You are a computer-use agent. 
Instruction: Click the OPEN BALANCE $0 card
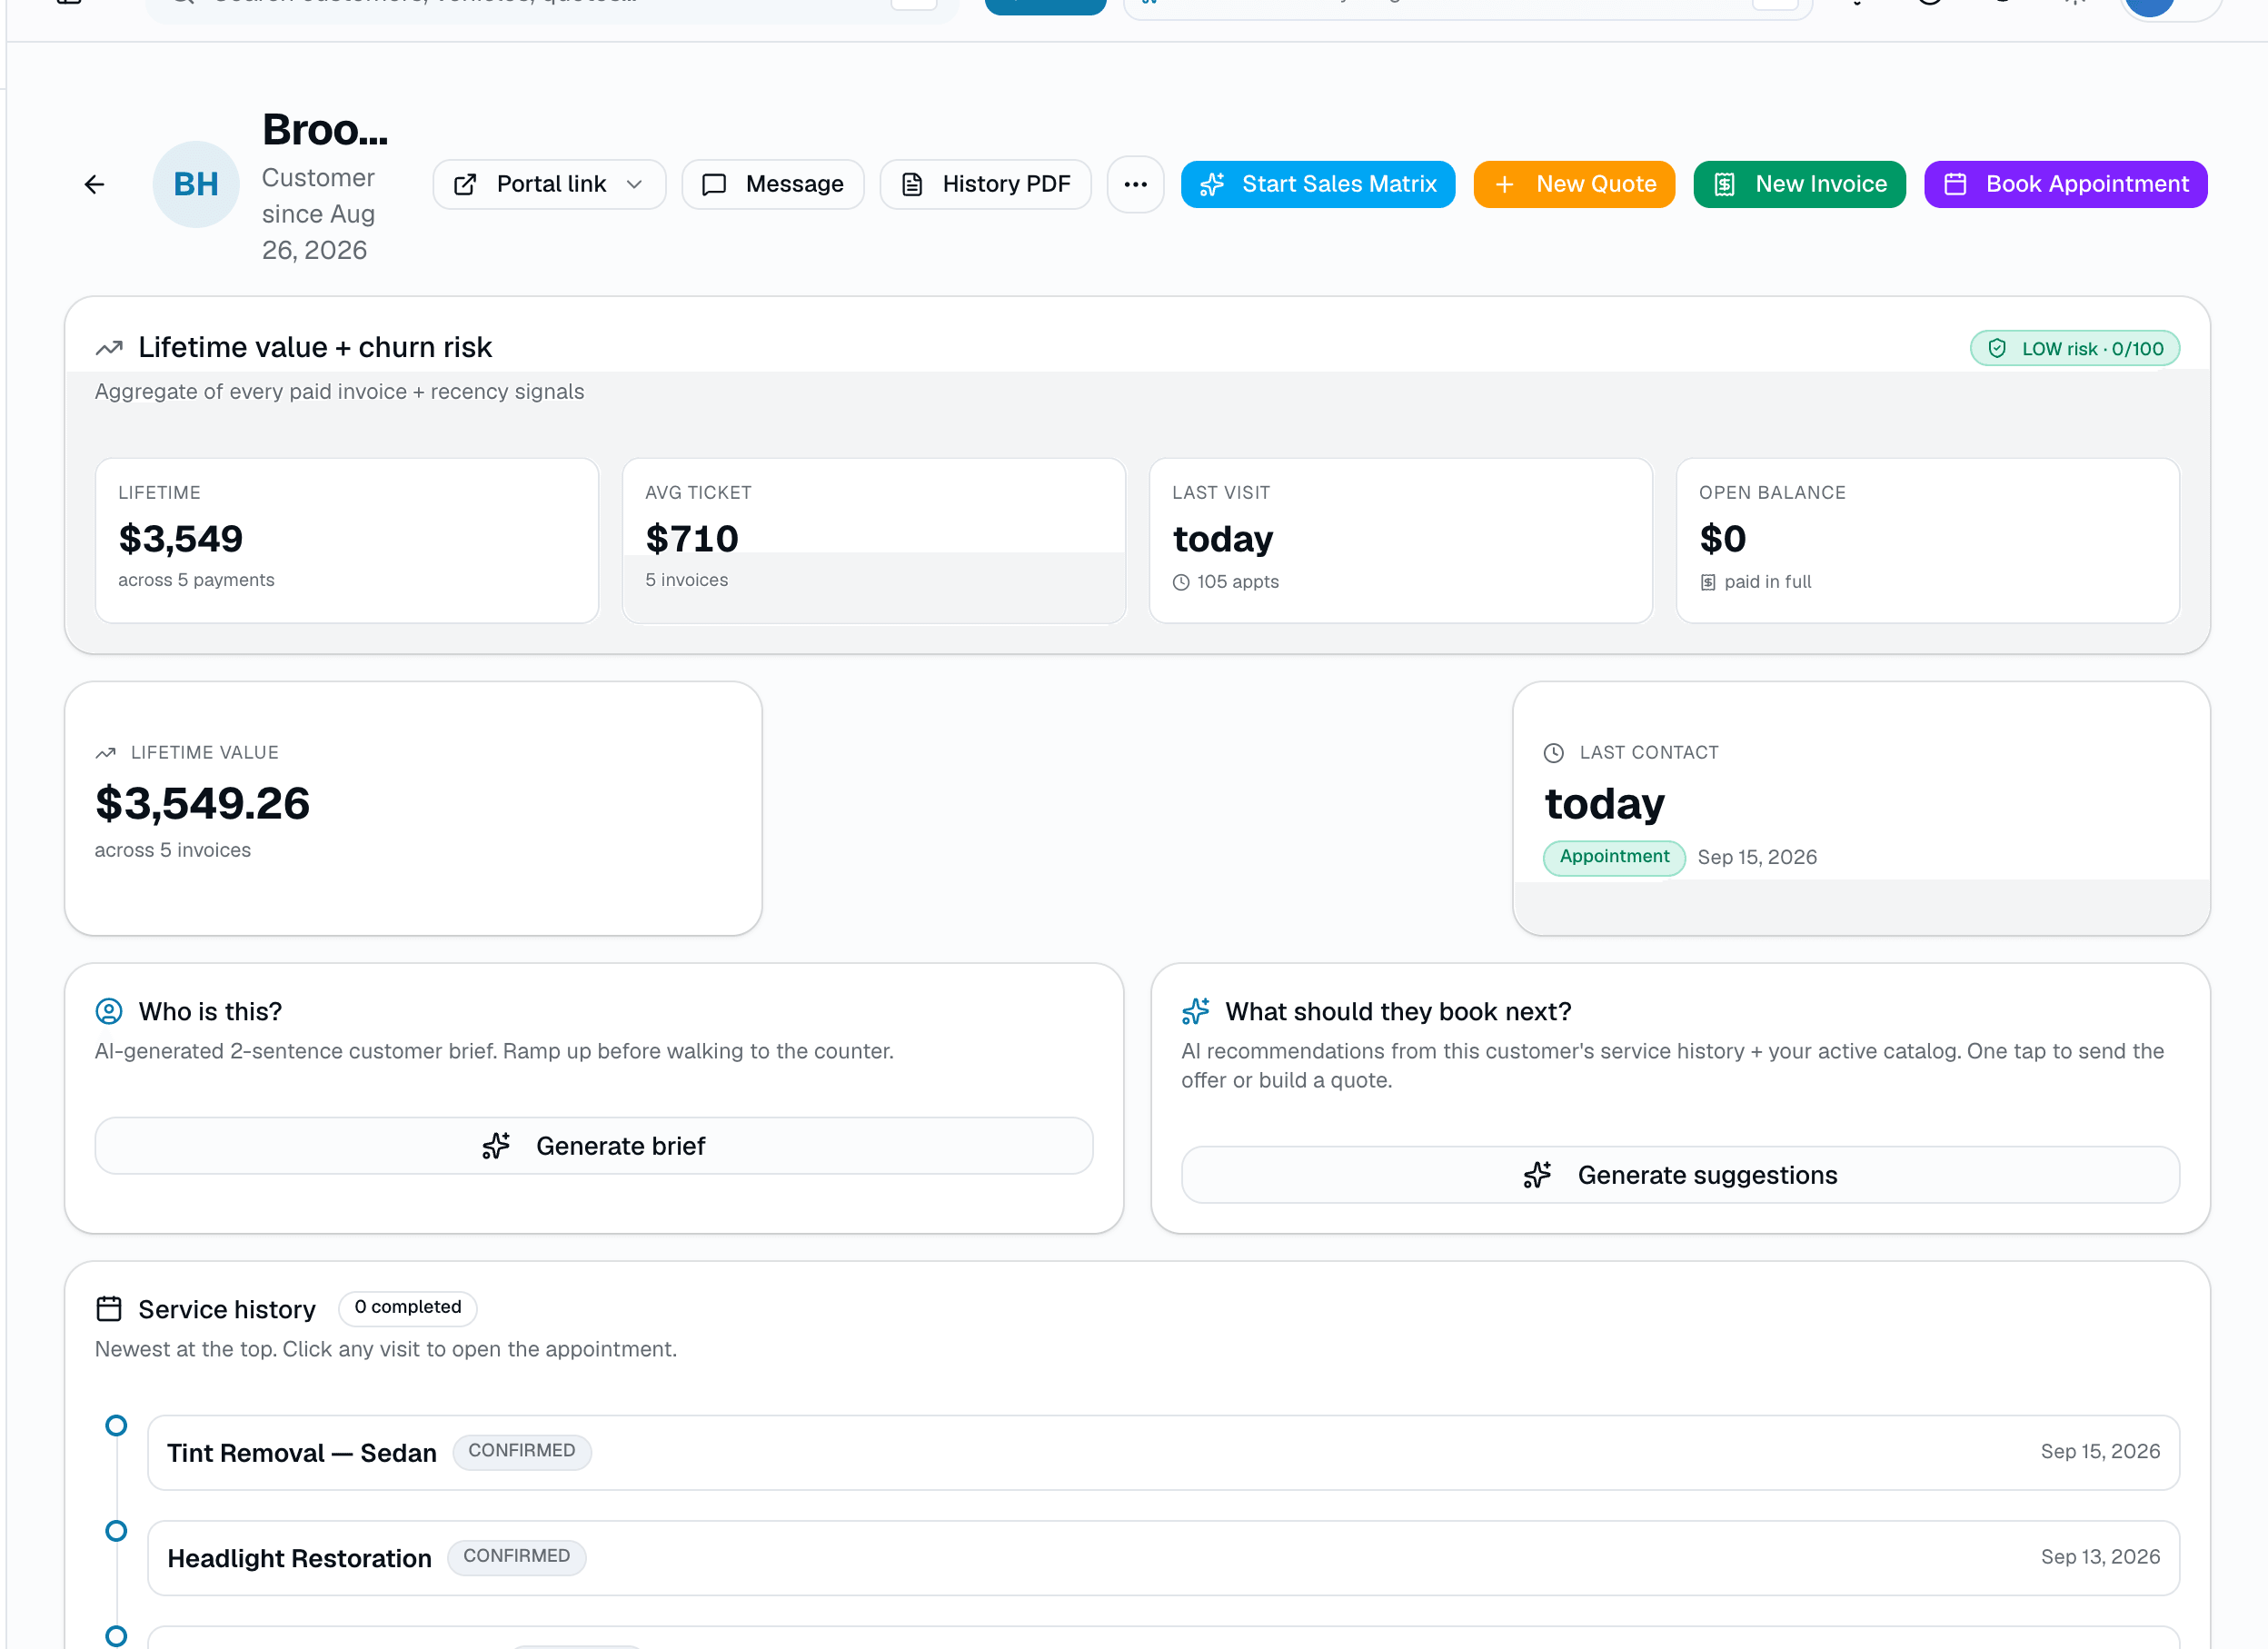(1928, 540)
